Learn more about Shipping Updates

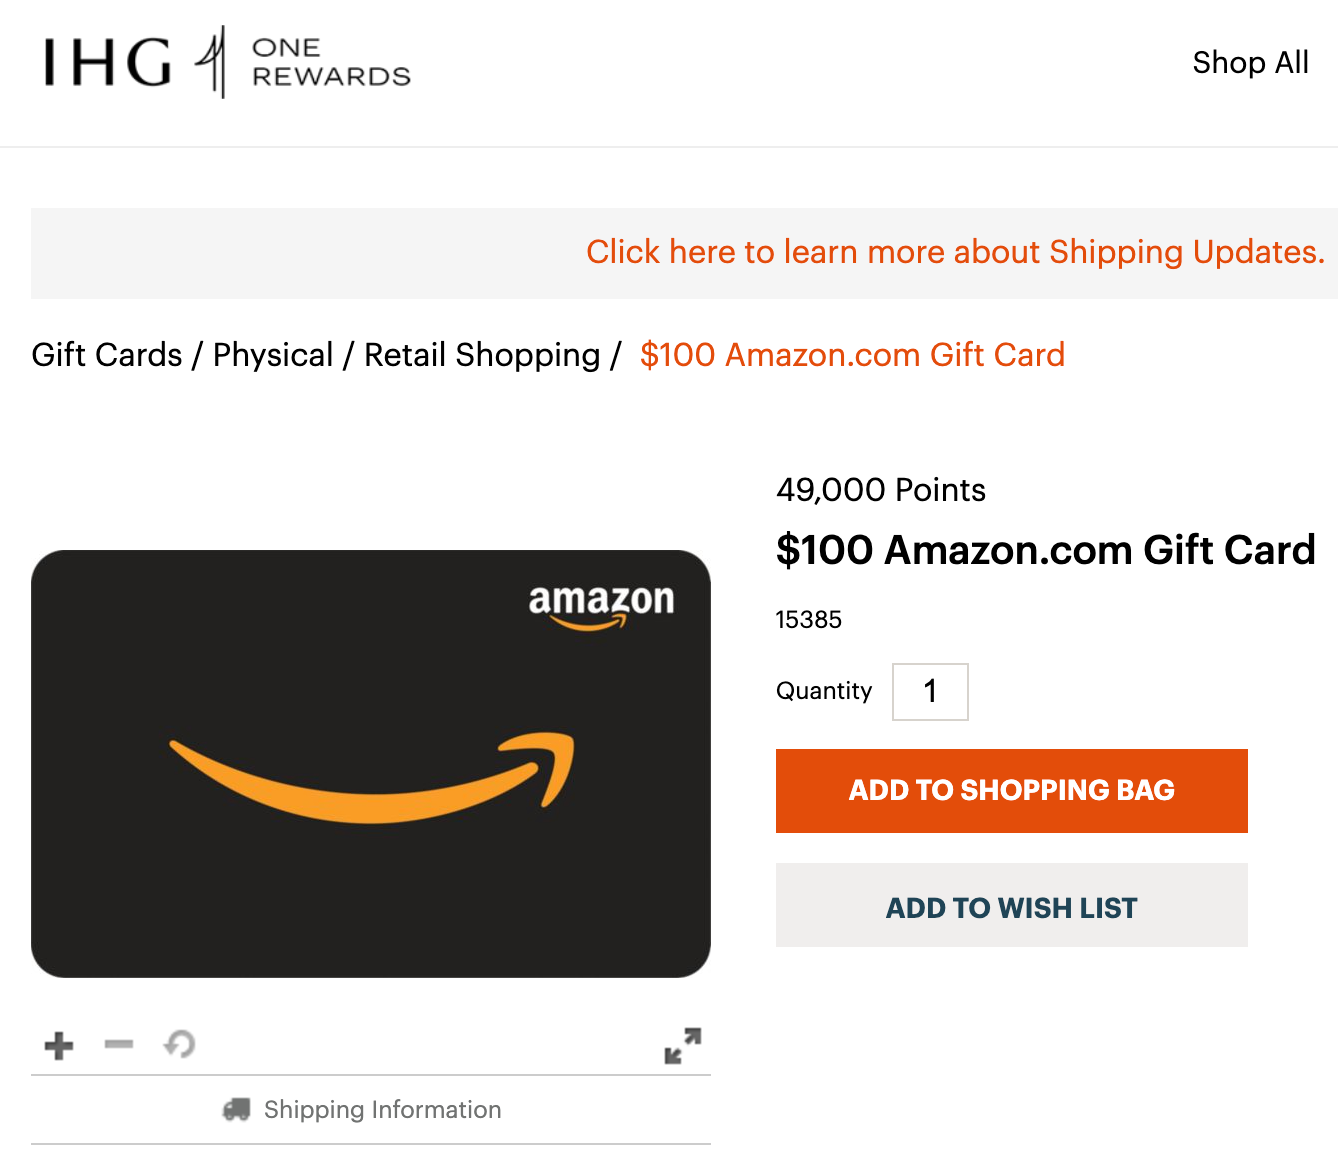click(x=956, y=252)
